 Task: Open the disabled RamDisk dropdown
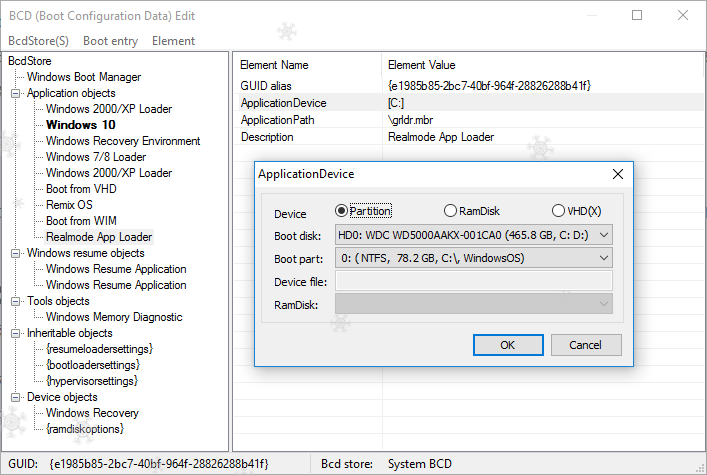473,304
